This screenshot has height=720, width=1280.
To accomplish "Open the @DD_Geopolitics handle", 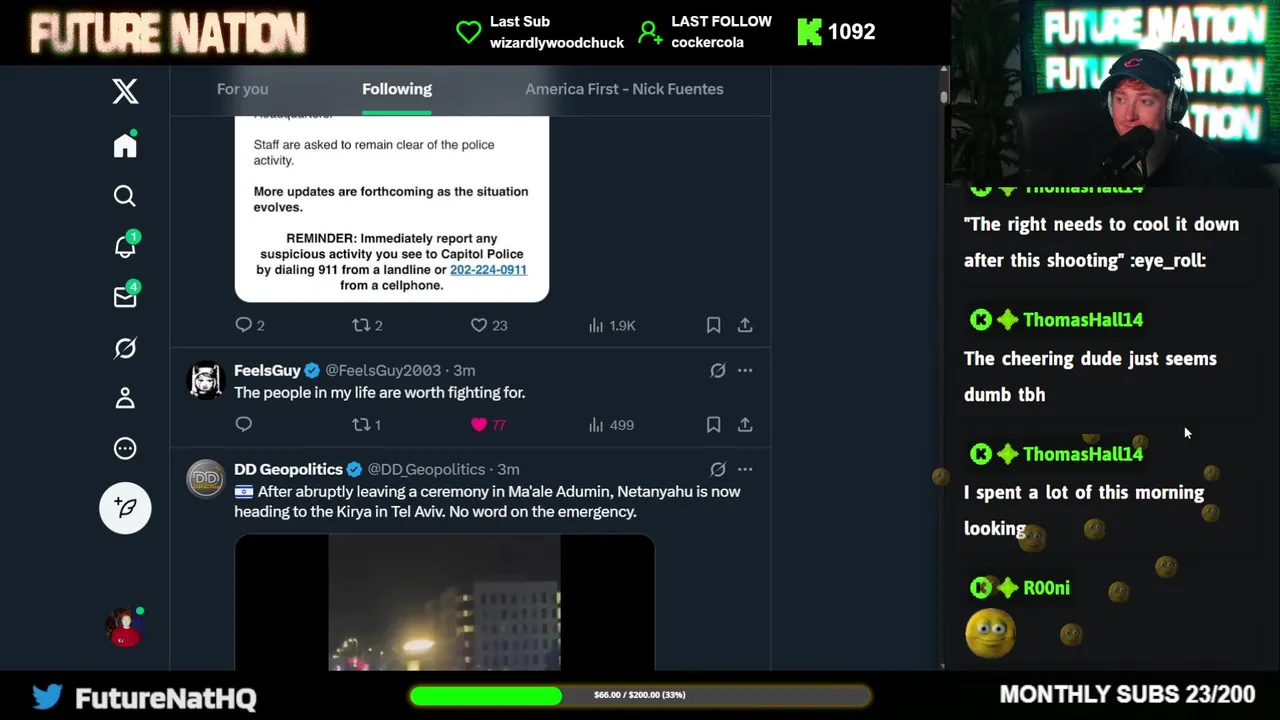I will click(426, 469).
